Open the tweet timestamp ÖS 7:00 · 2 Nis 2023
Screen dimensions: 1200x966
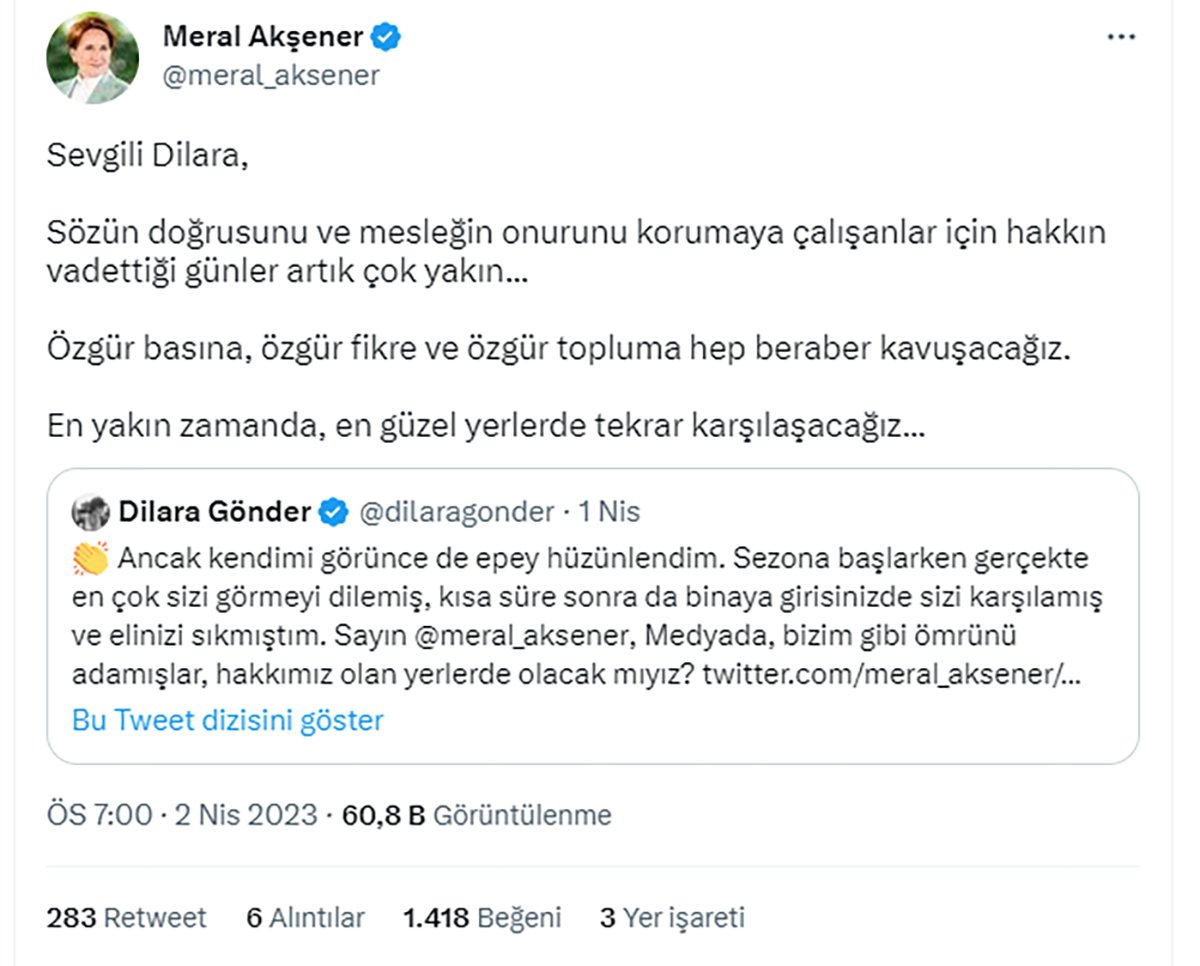[181, 815]
